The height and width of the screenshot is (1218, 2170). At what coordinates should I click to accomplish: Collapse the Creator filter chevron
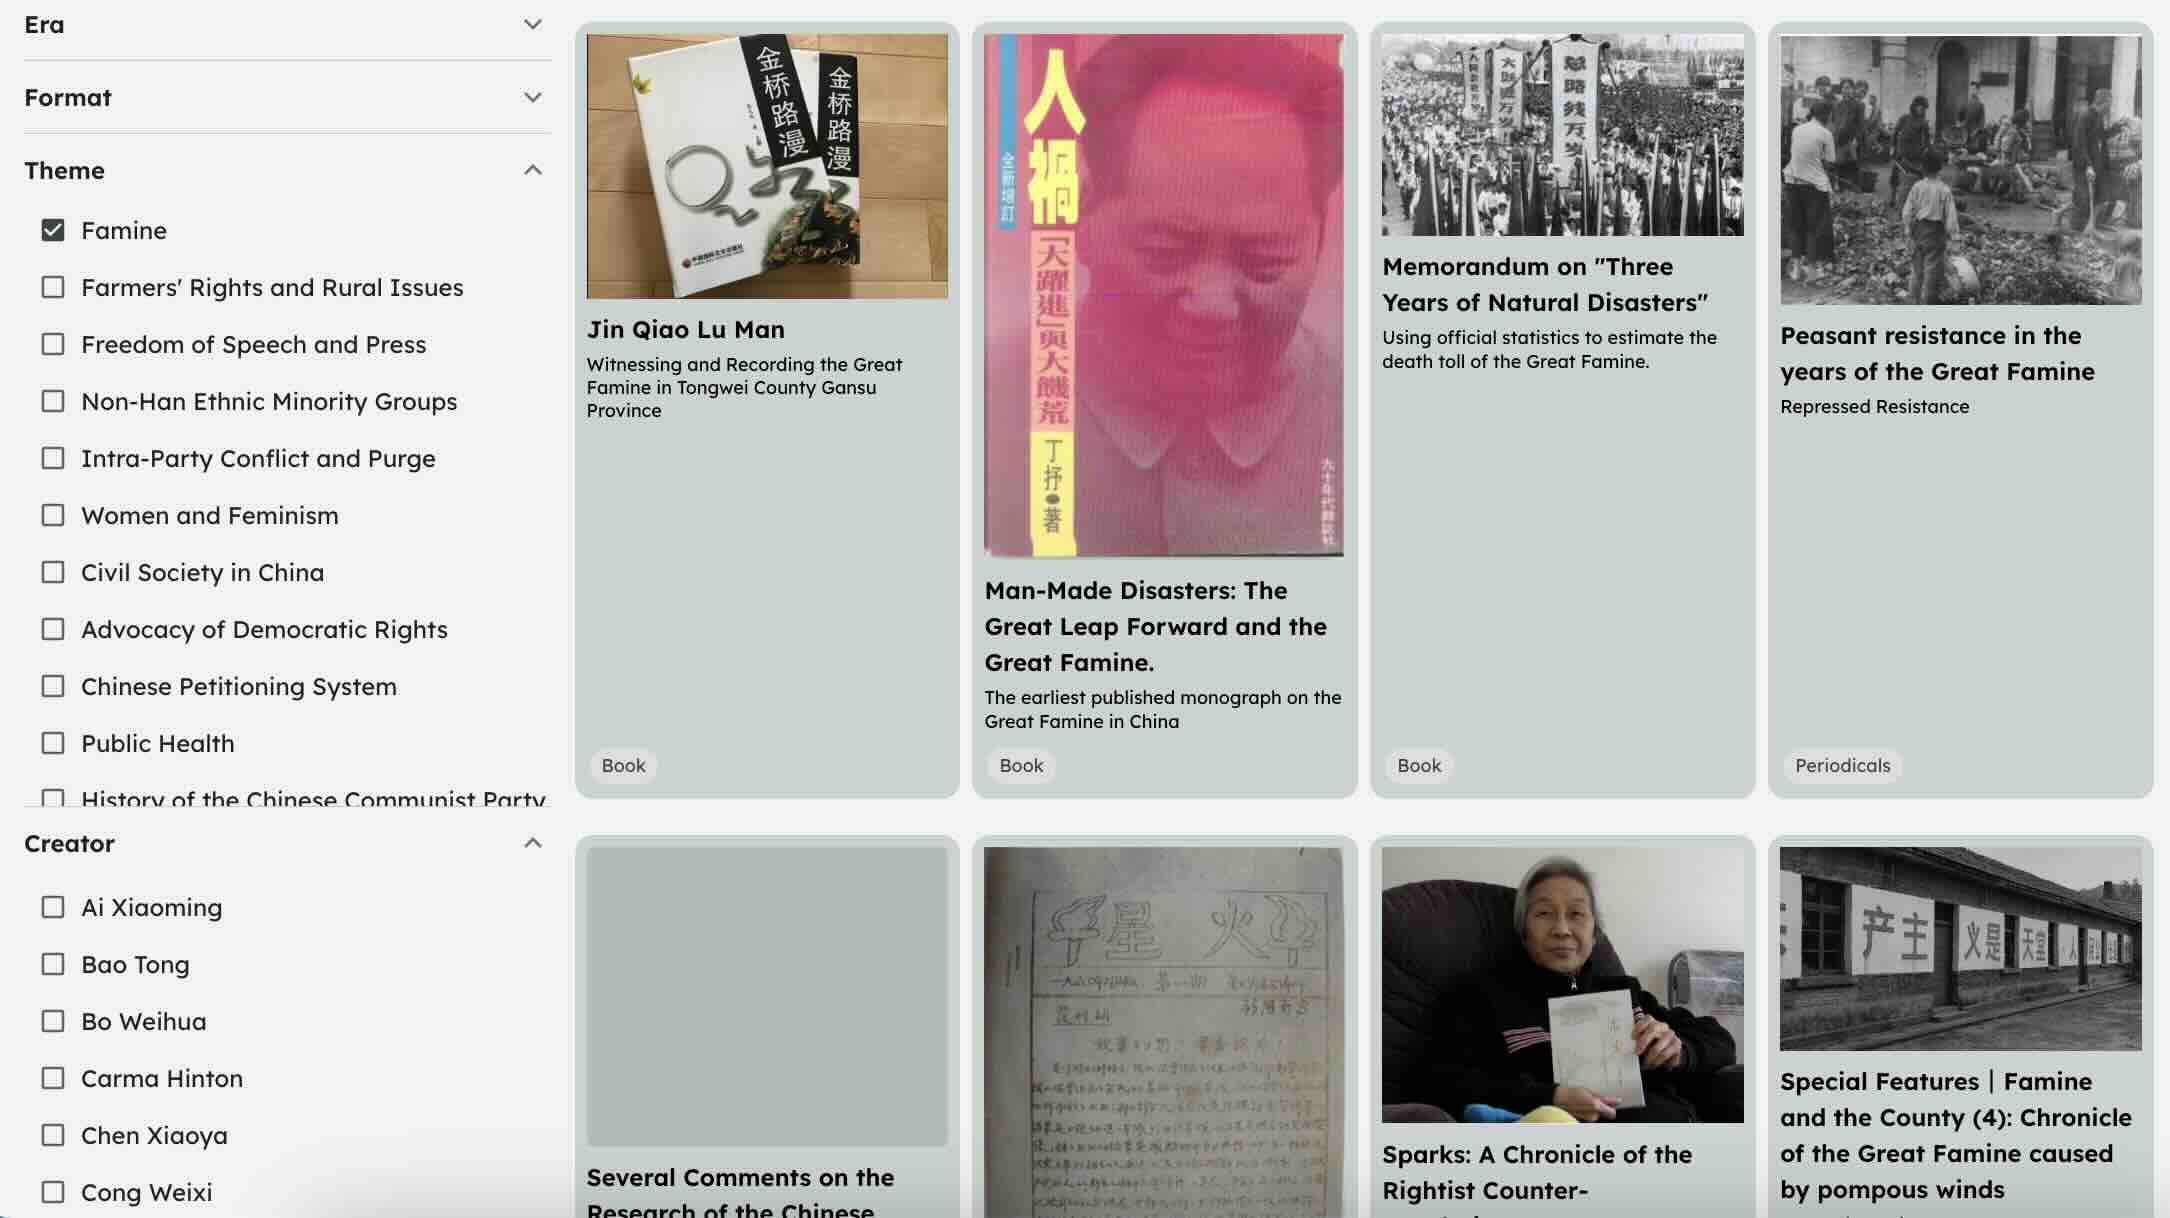[x=533, y=843]
